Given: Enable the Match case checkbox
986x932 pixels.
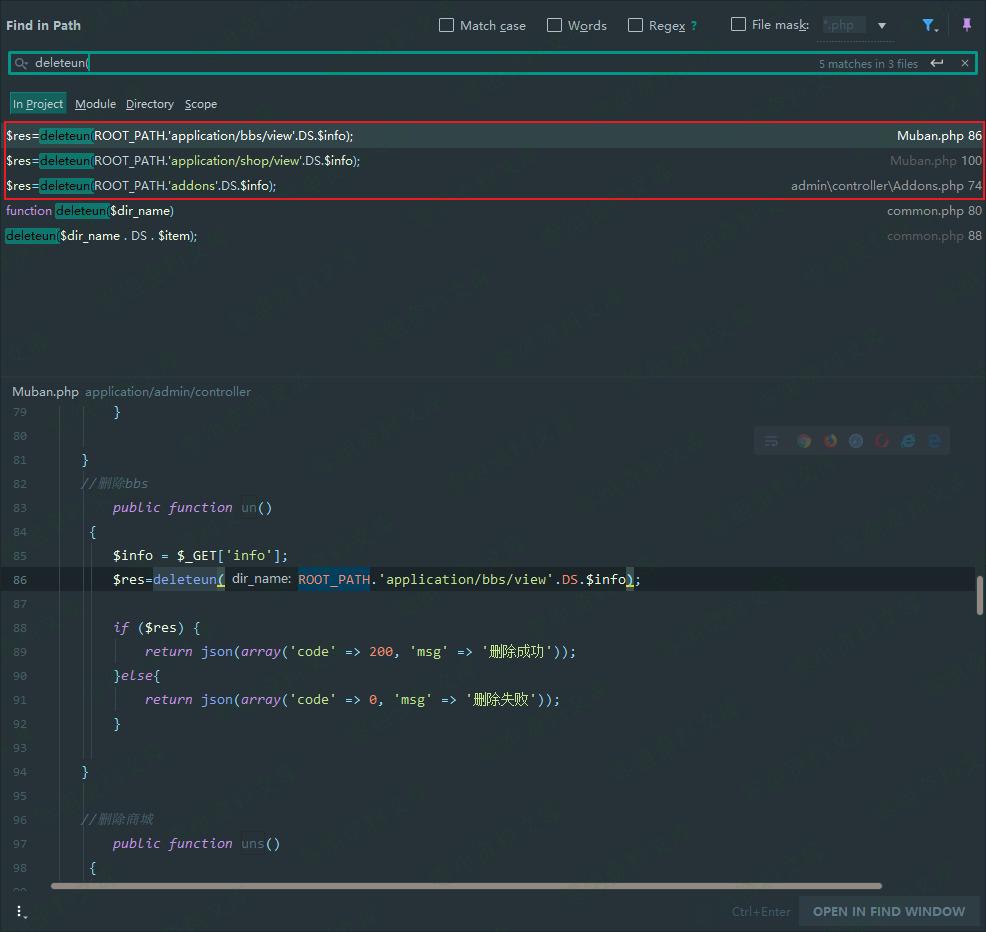Looking at the screenshot, I should pyautogui.click(x=447, y=25).
